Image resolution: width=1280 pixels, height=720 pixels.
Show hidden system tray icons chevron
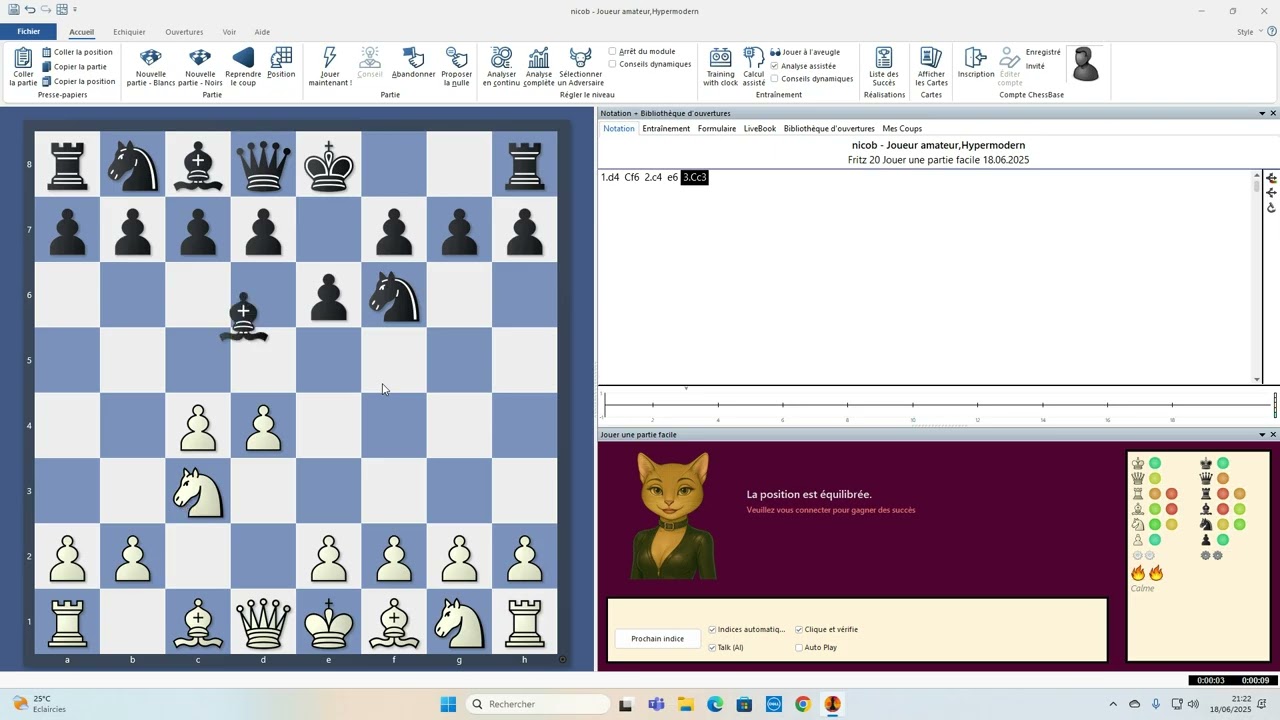(1113, 704)
